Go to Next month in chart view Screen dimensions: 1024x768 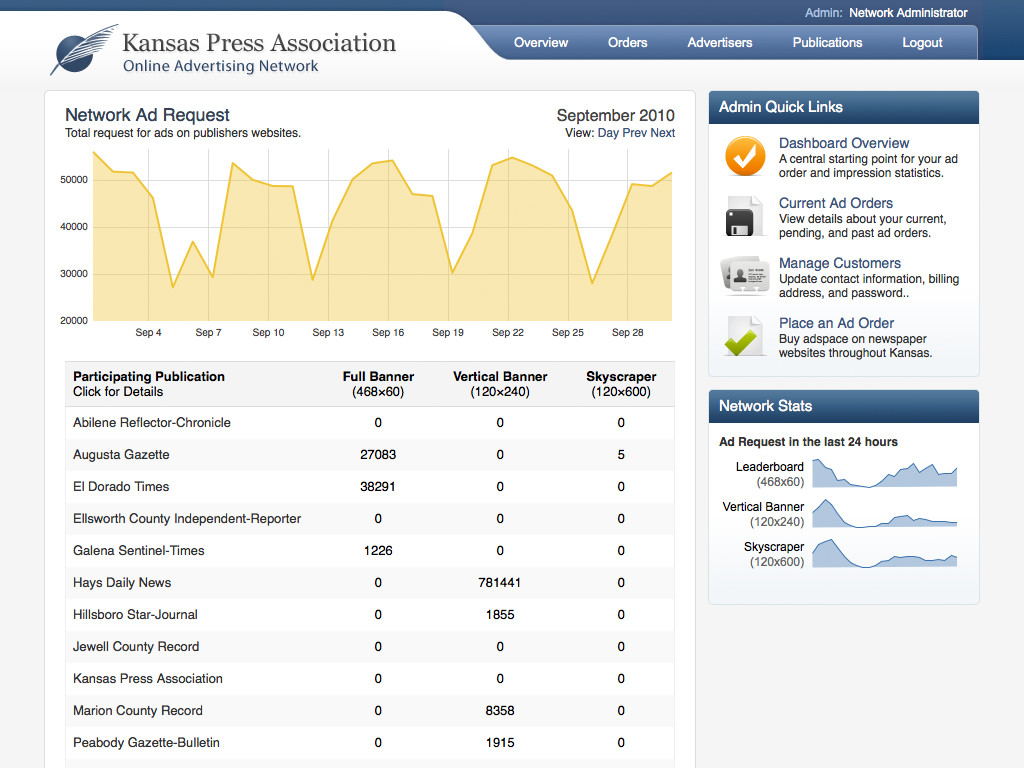(x=662, y=133)
